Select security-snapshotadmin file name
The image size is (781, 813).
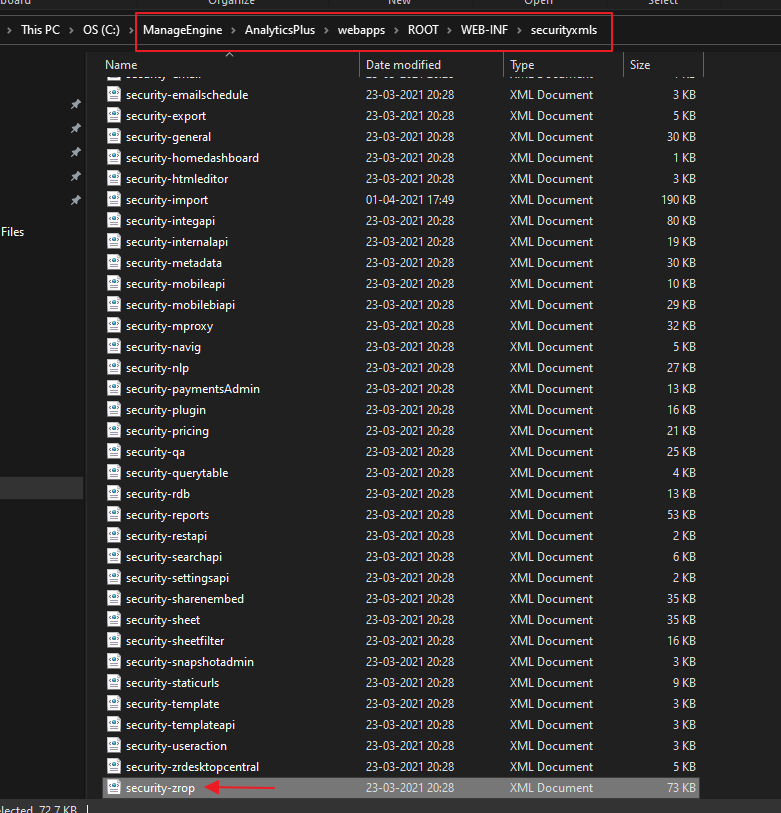pyautogui.click(x=190, y=662)
